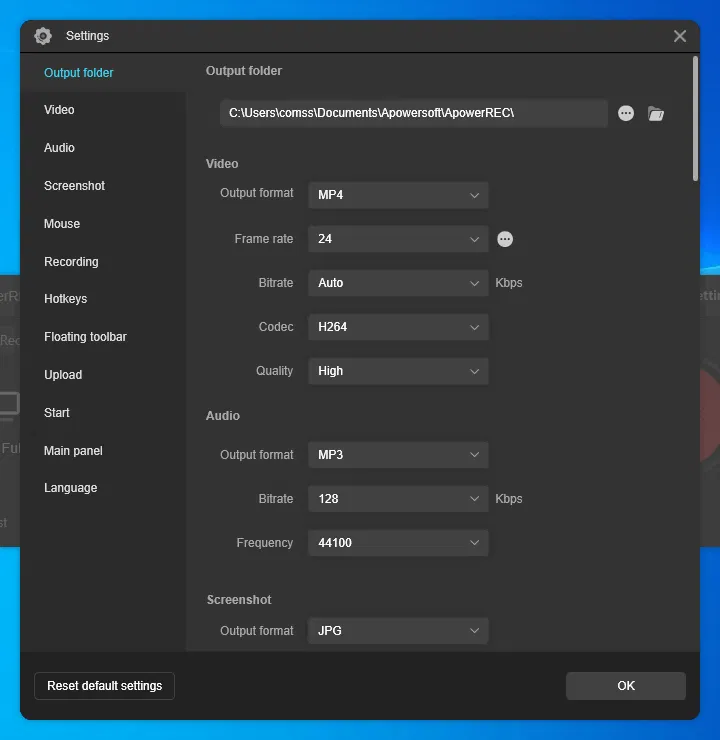Browse for output folder with ellipsis icon
Image resolution: width=720 pixels, height=740 pixels.
(626, 113)
